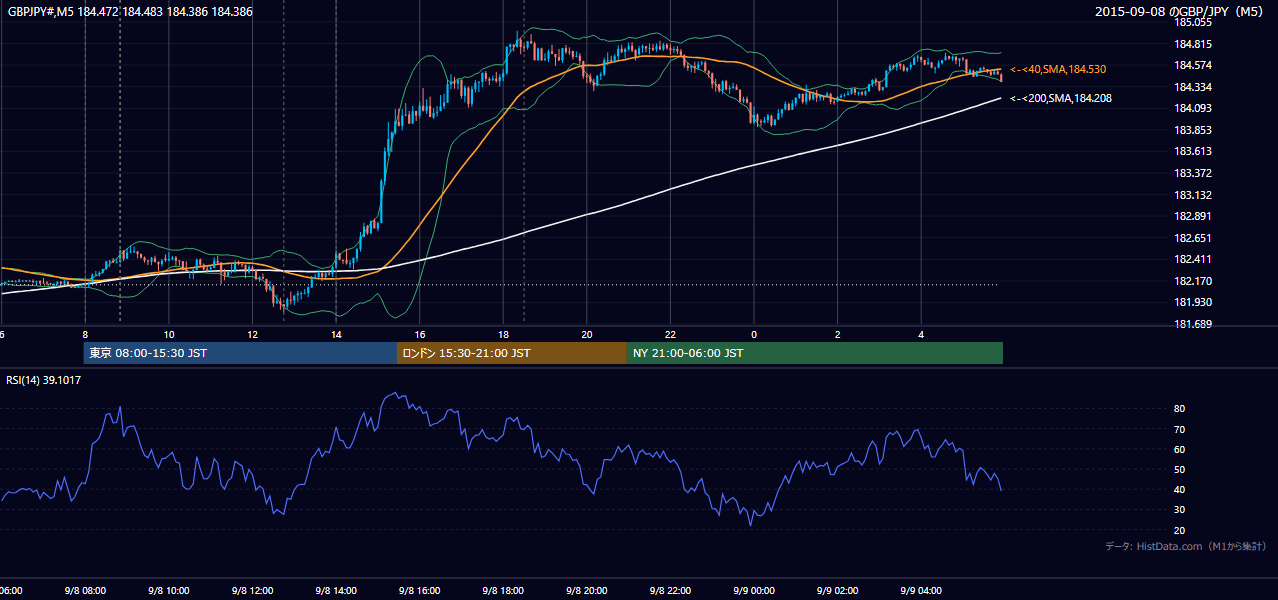Click the ロンドン 15:30-21:00 JST session bar

512,353
